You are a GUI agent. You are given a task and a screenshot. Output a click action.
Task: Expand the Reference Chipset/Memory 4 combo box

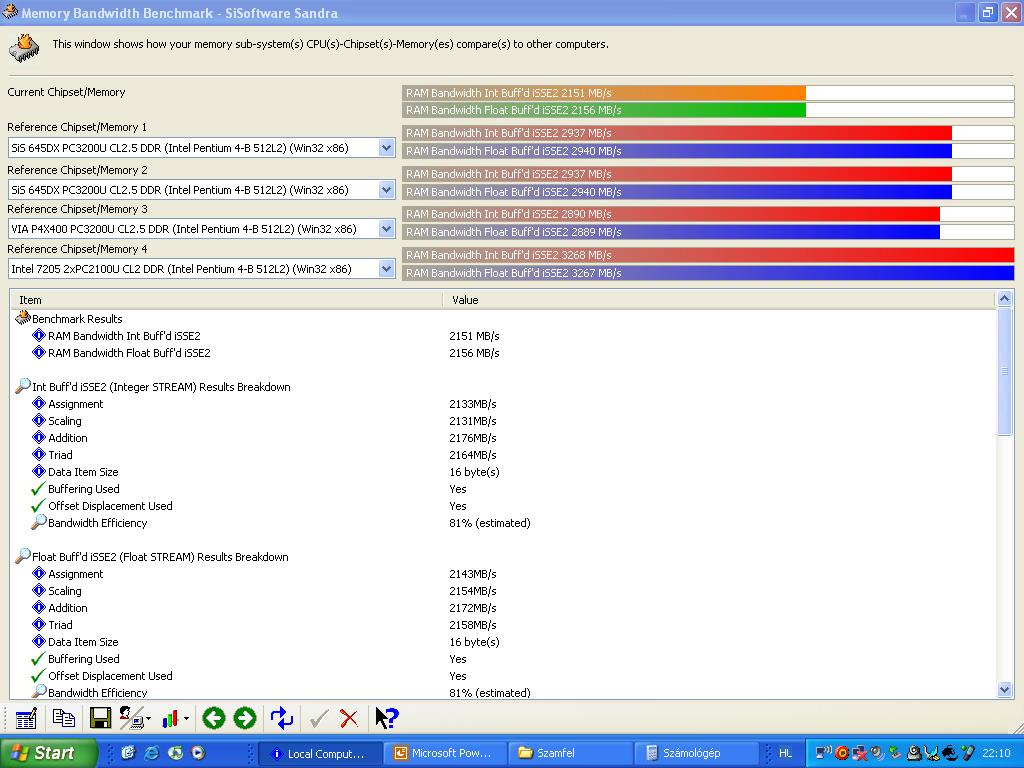point(386,268)
